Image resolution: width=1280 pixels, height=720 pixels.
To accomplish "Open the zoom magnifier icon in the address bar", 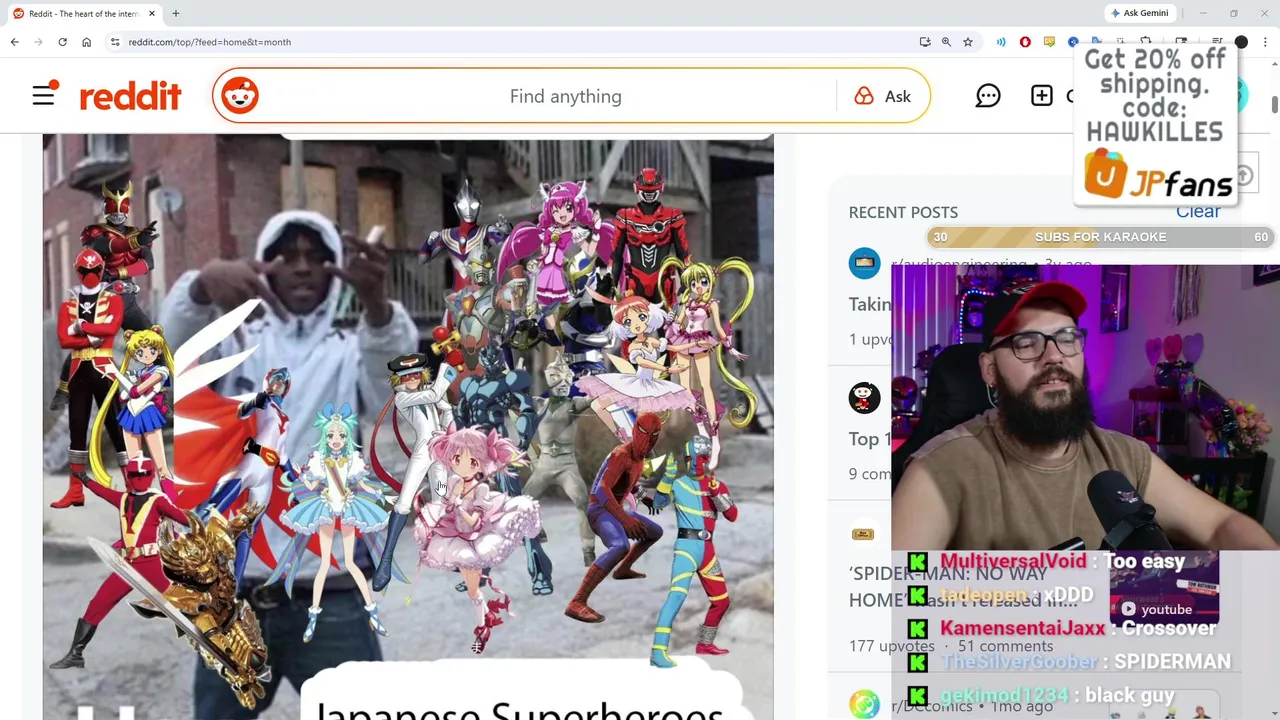I will [946, 42].
